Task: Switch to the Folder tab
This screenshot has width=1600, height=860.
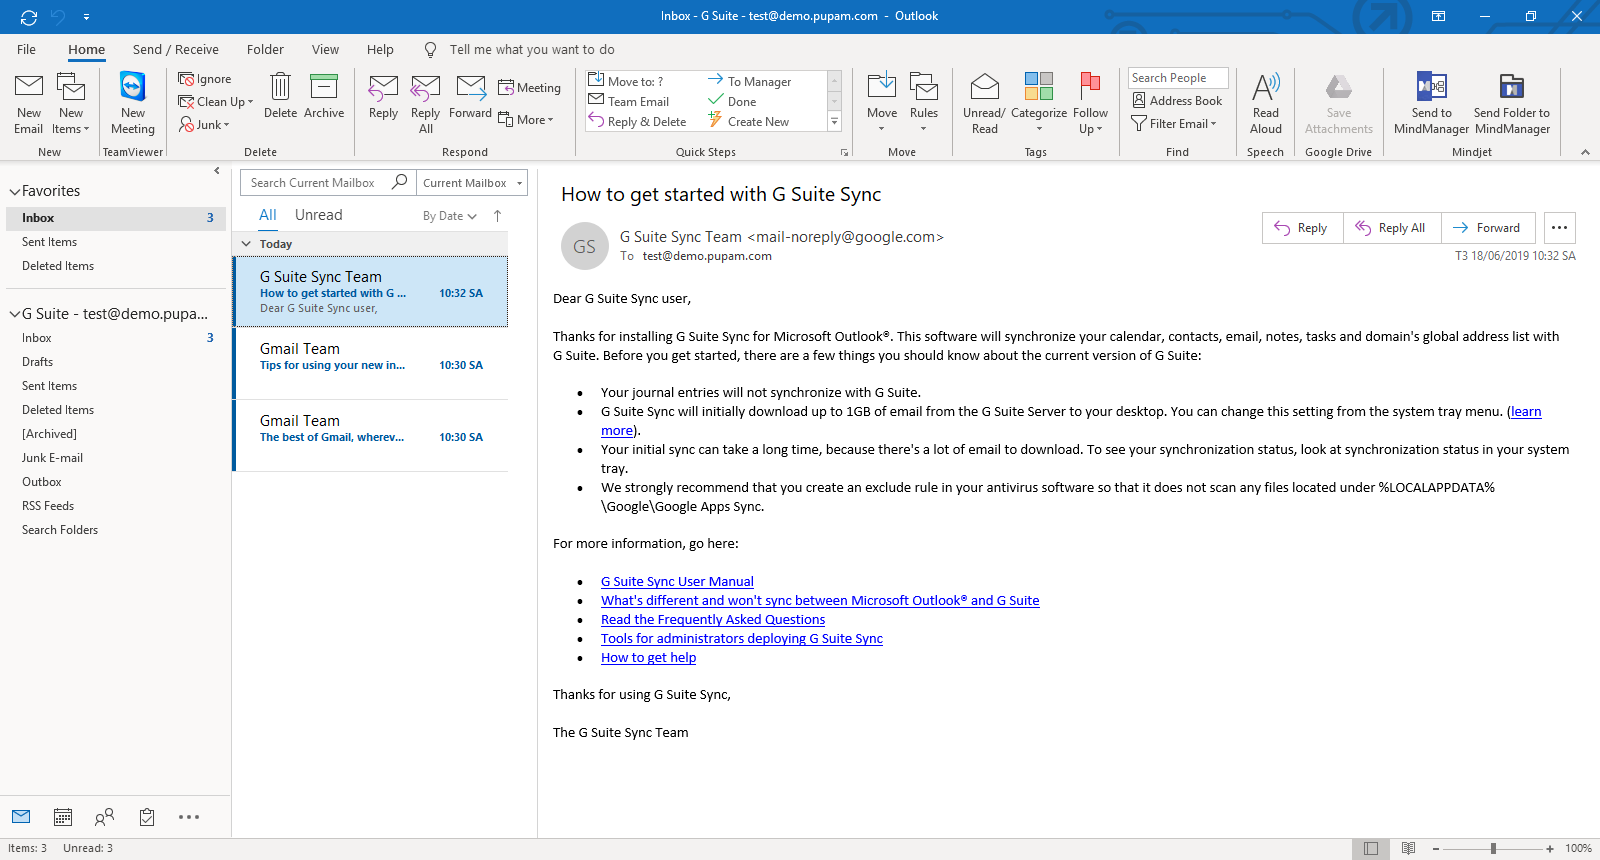Action: pos(265,49)
